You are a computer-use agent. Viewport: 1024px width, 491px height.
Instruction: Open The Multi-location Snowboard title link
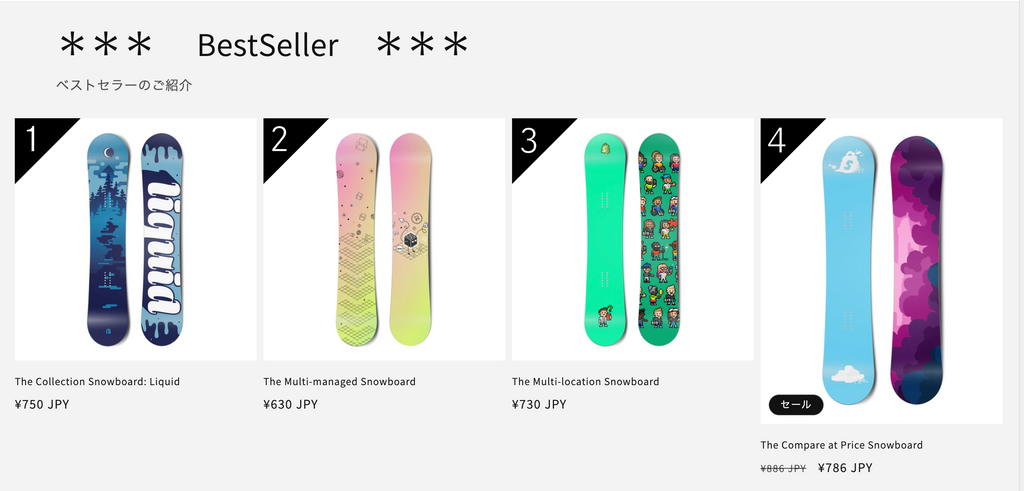[586, 381]
